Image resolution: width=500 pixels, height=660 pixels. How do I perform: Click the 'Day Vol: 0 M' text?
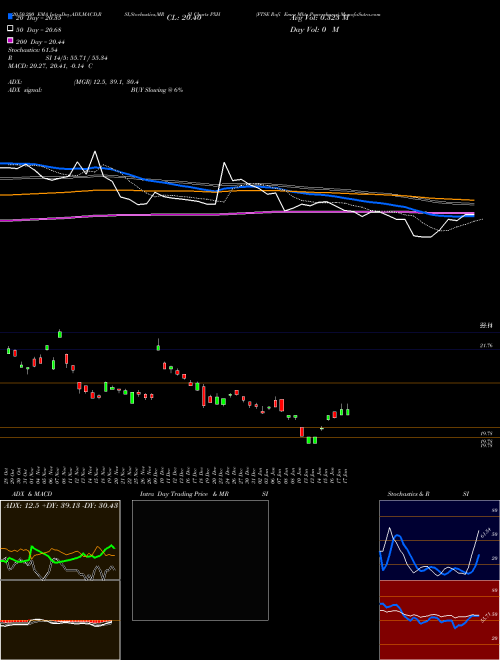pyautogui.click(x=314, y=30)
